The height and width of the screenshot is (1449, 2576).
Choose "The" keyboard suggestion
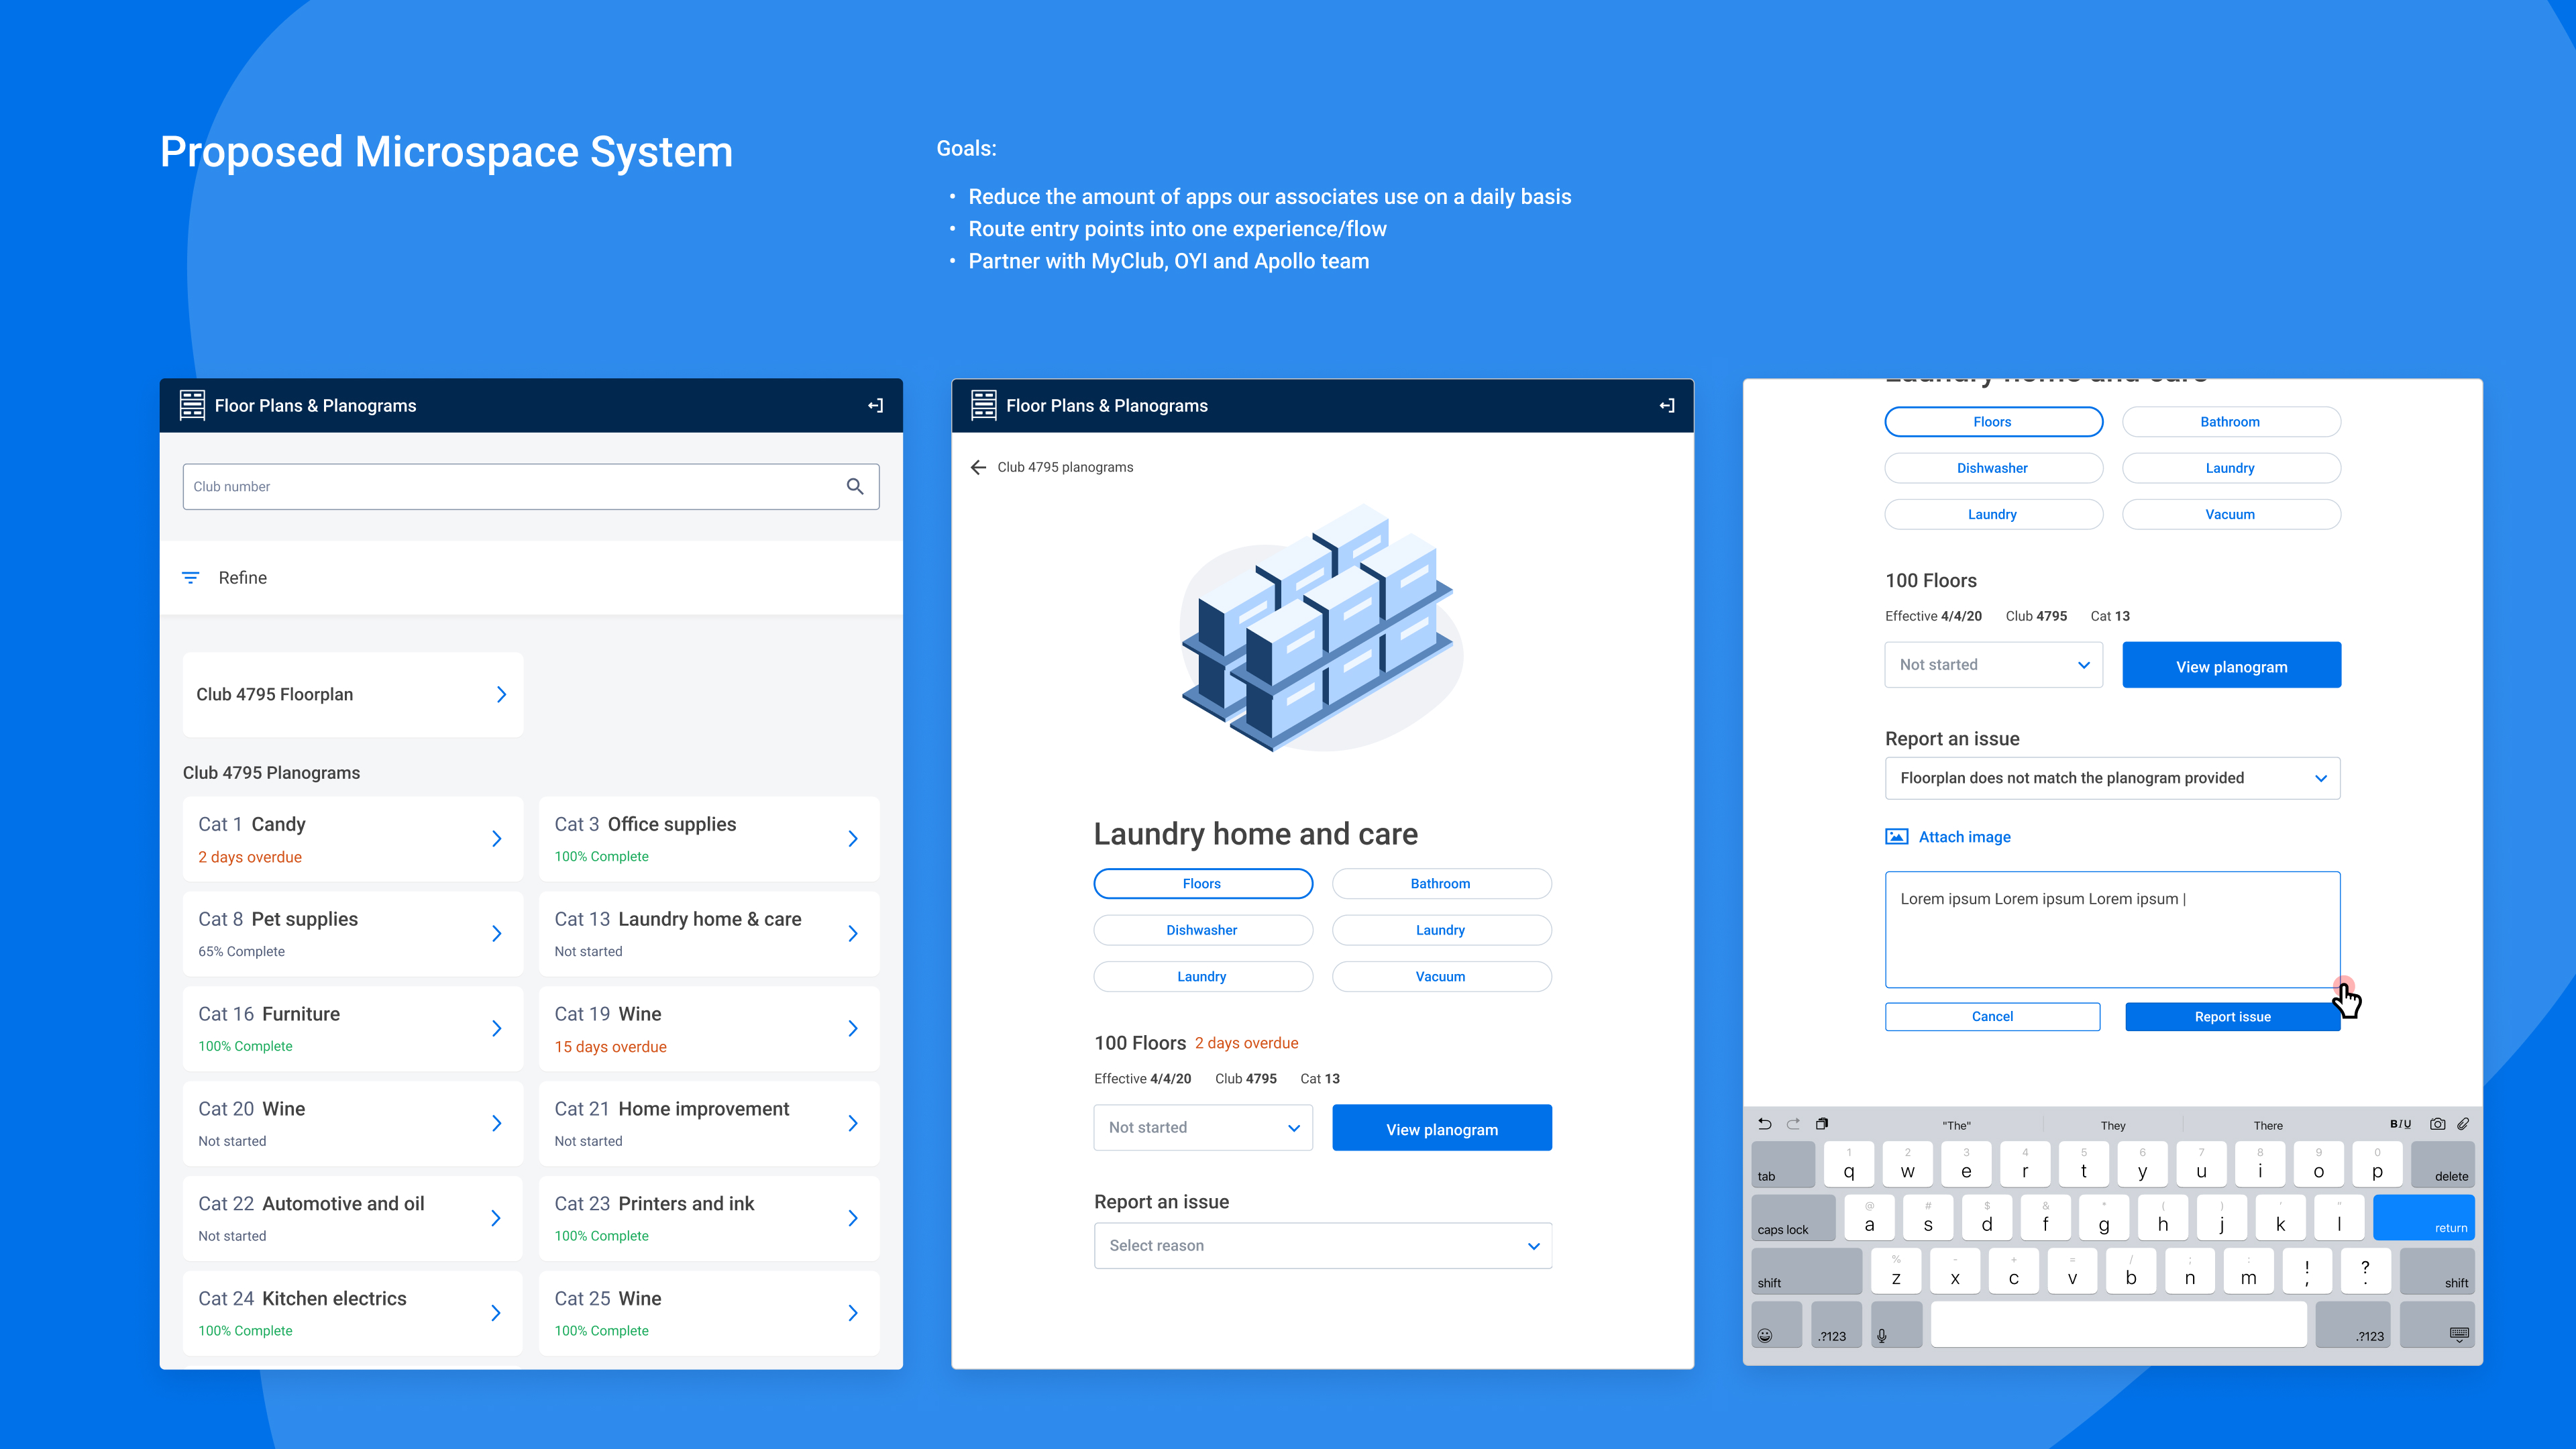1956,1125
